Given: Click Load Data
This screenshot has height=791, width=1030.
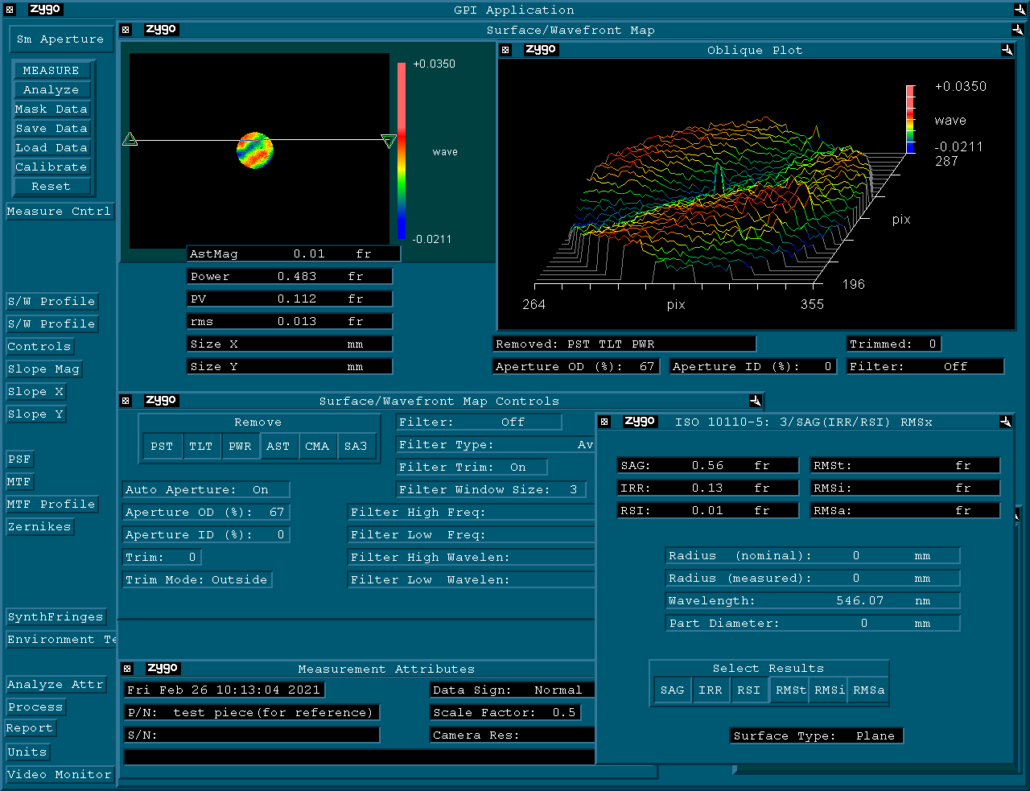Looking at the screenshot, I should pos(51,147).
